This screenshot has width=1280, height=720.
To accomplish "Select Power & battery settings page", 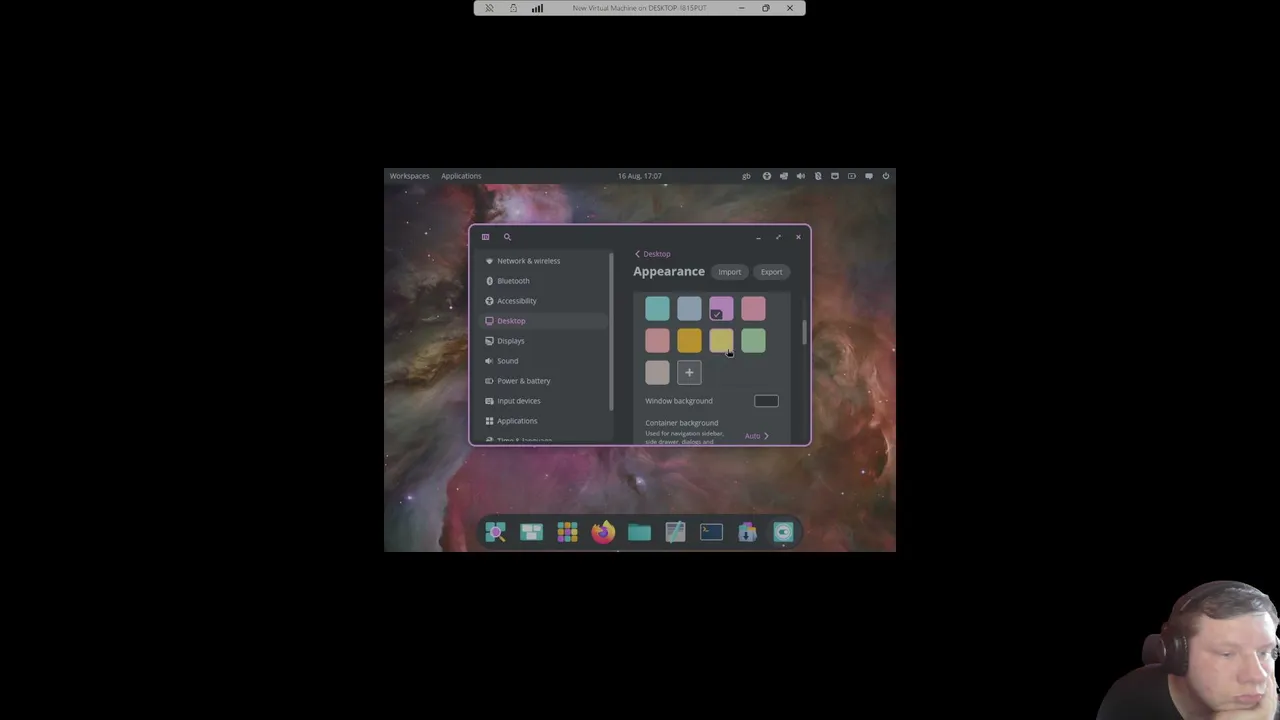I will tap(543, 381).
